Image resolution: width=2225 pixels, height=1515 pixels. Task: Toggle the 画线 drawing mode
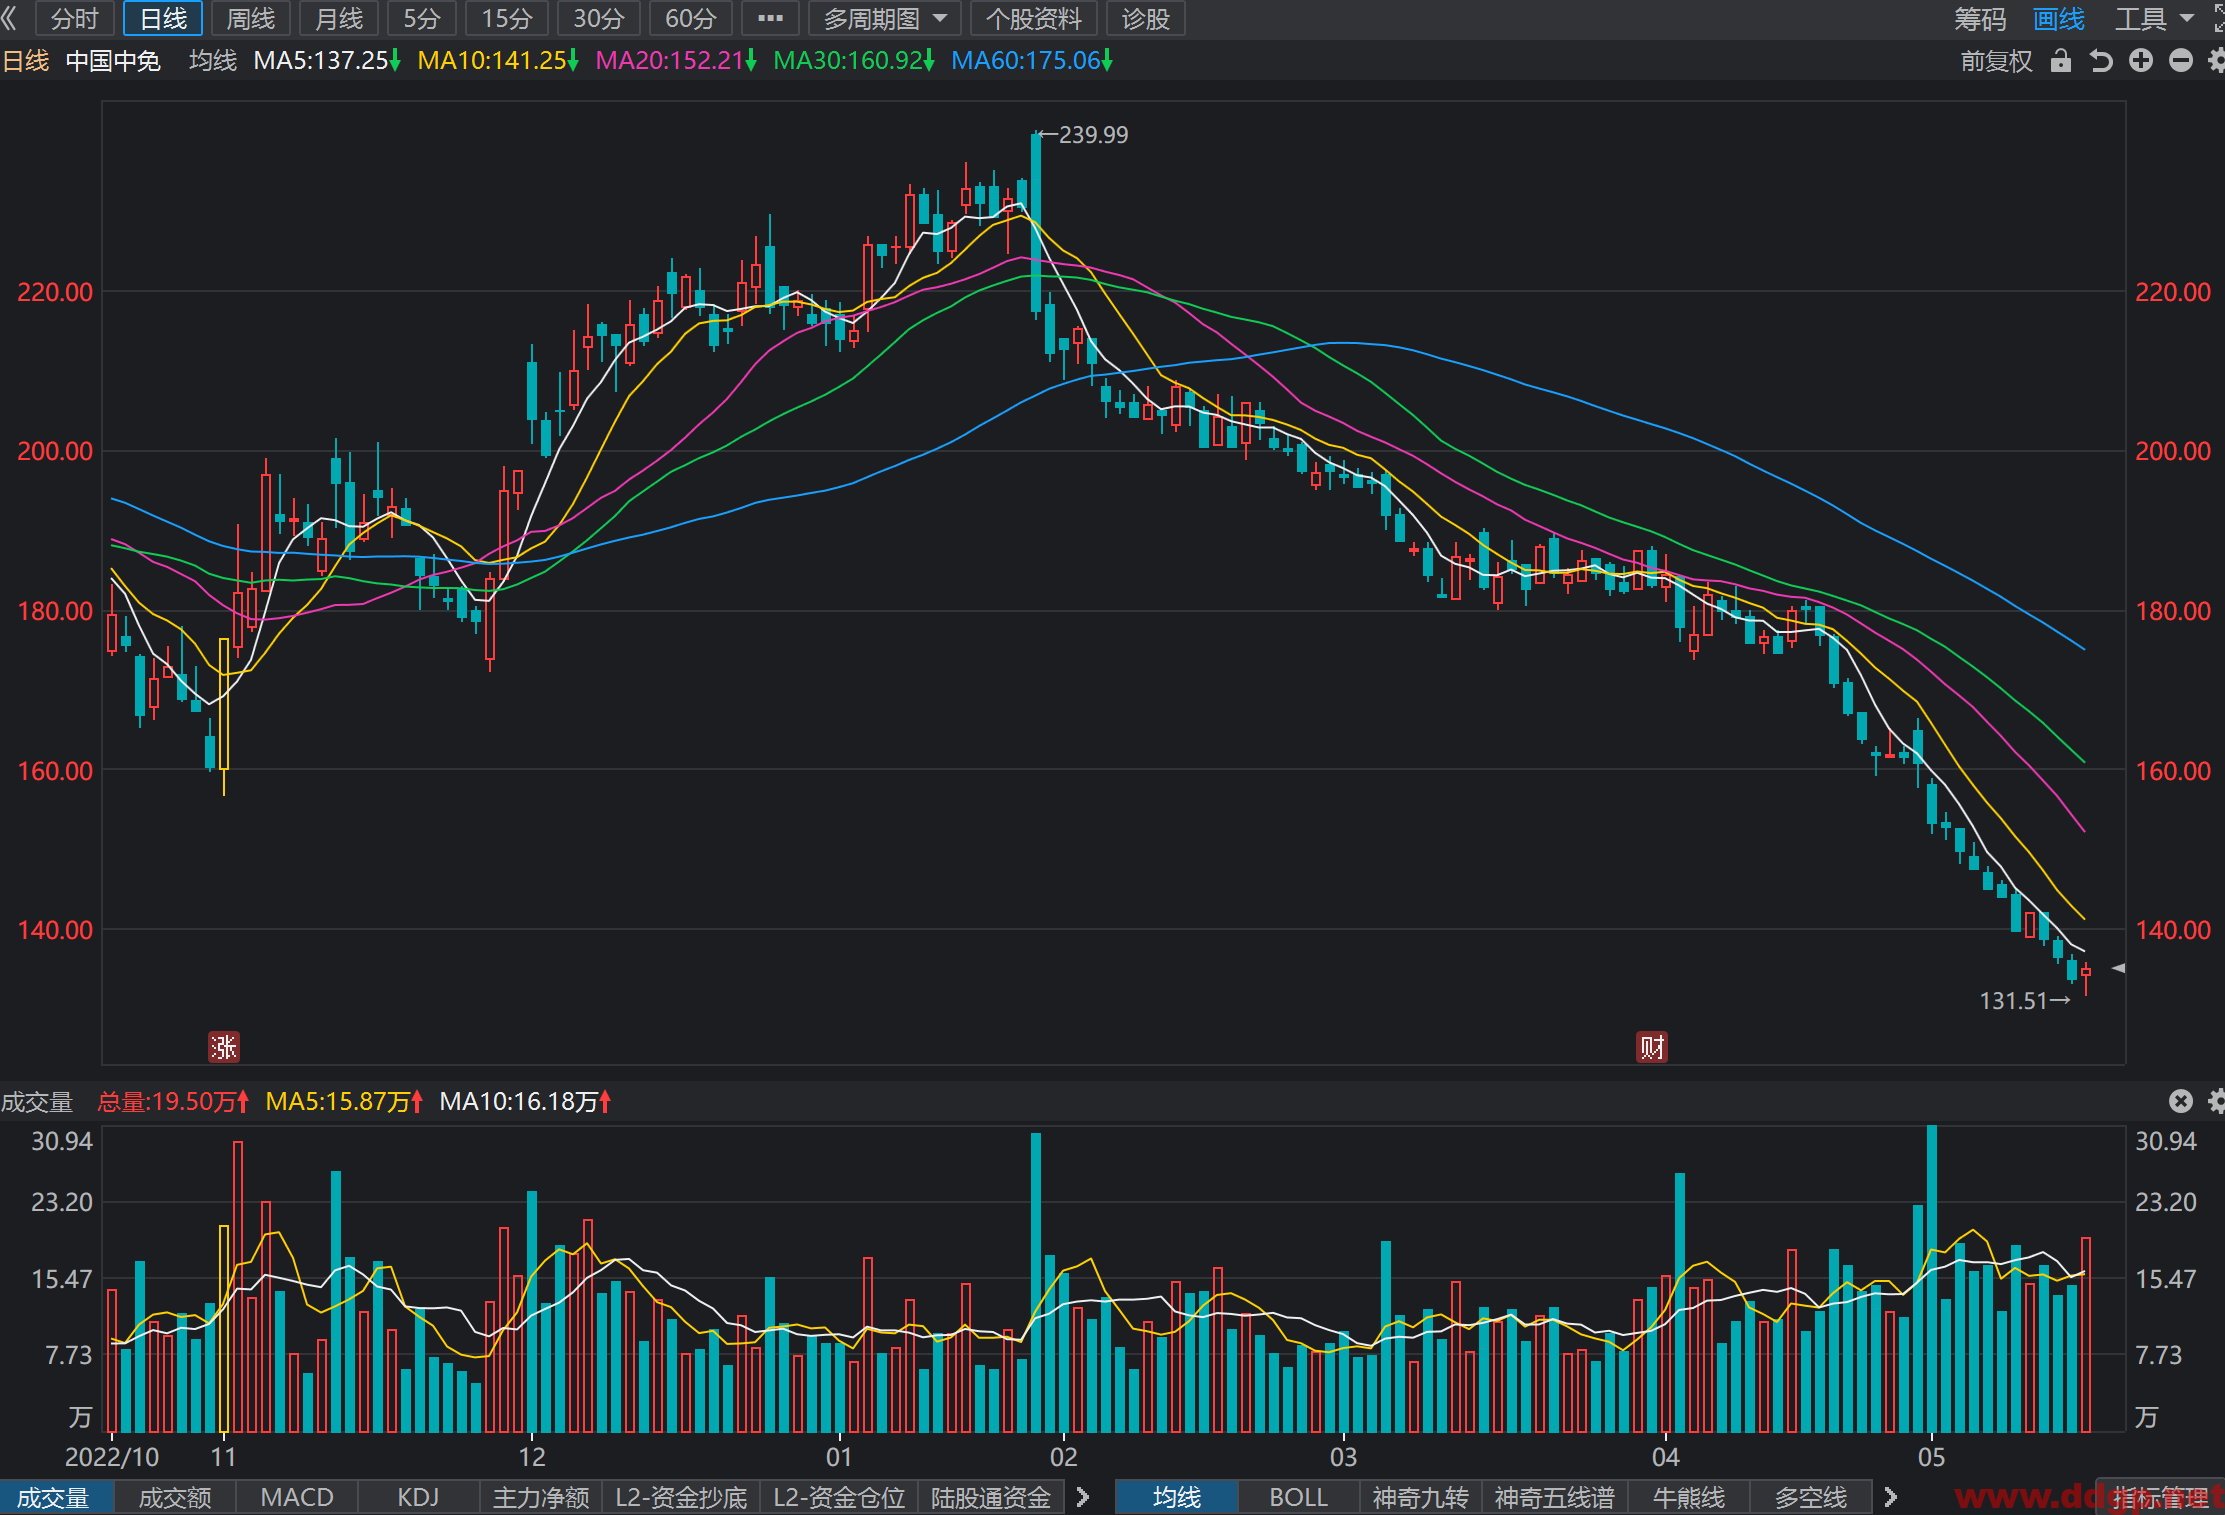pyautogui.click(x=2059, y=18)
